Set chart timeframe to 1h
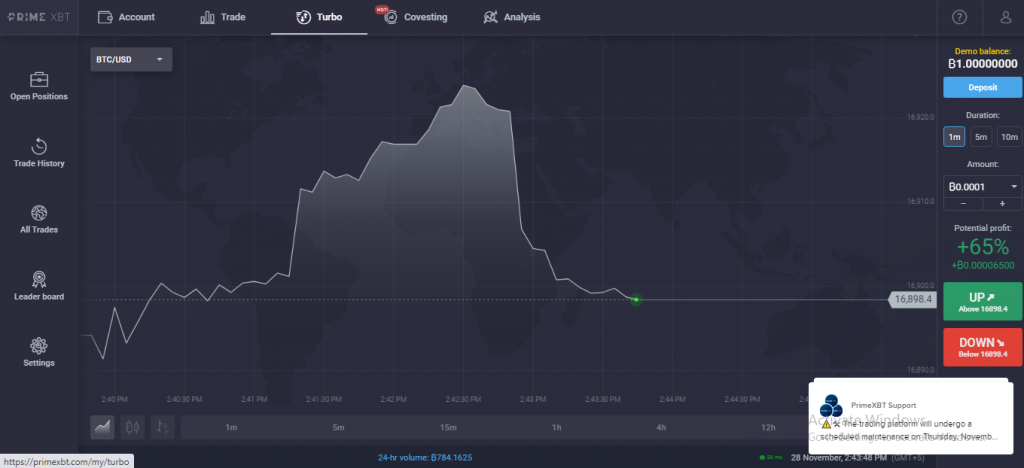Viewport: 1024px width, 468px height. (556, 428)
